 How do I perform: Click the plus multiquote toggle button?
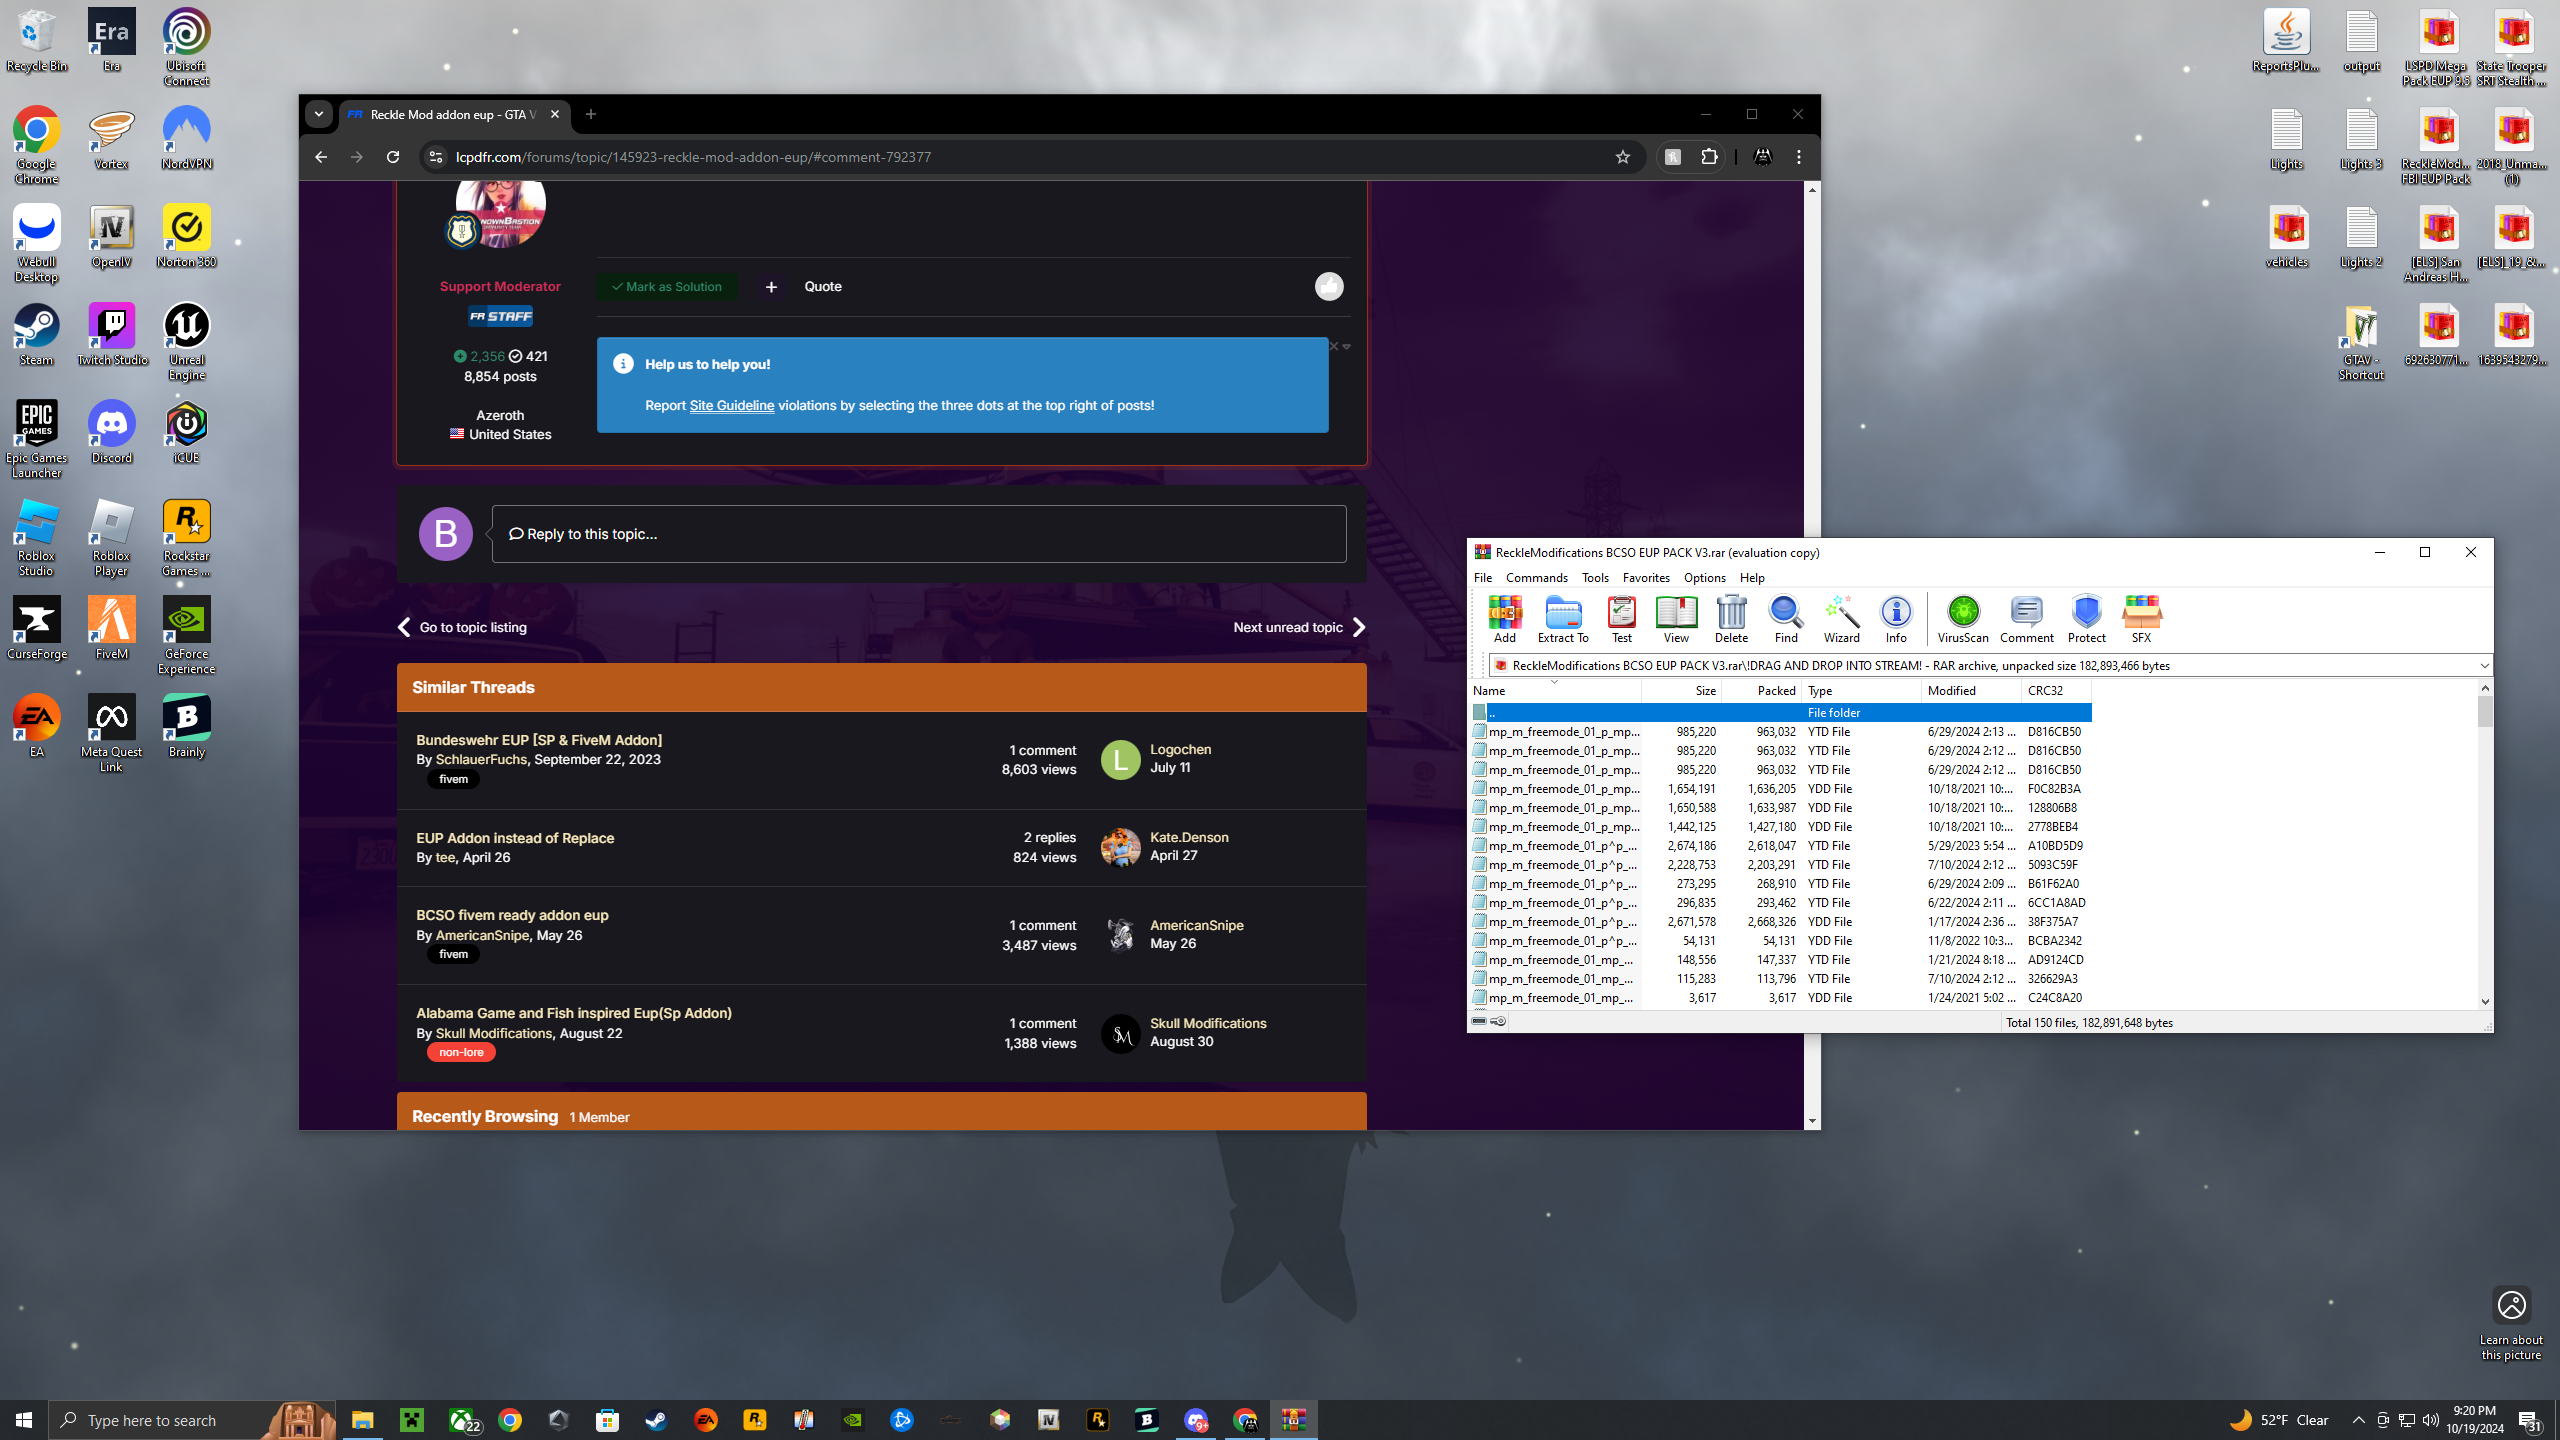tap(771, 287)
